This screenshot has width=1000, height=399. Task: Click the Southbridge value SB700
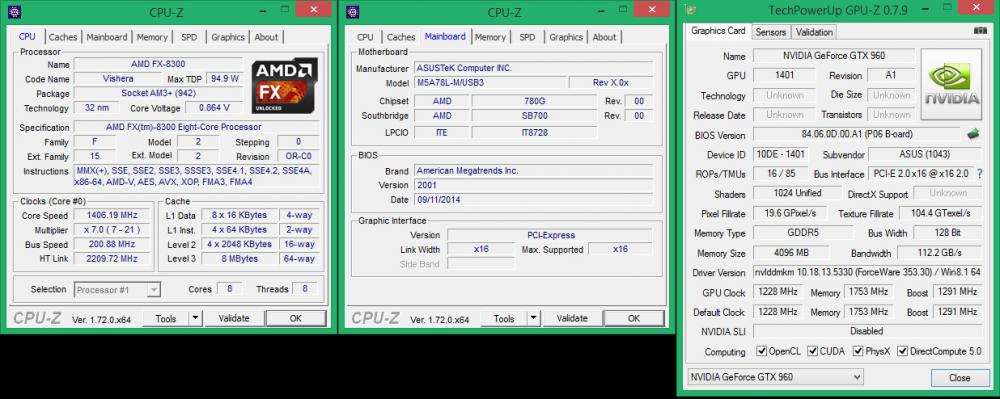(x=534, y=115)
